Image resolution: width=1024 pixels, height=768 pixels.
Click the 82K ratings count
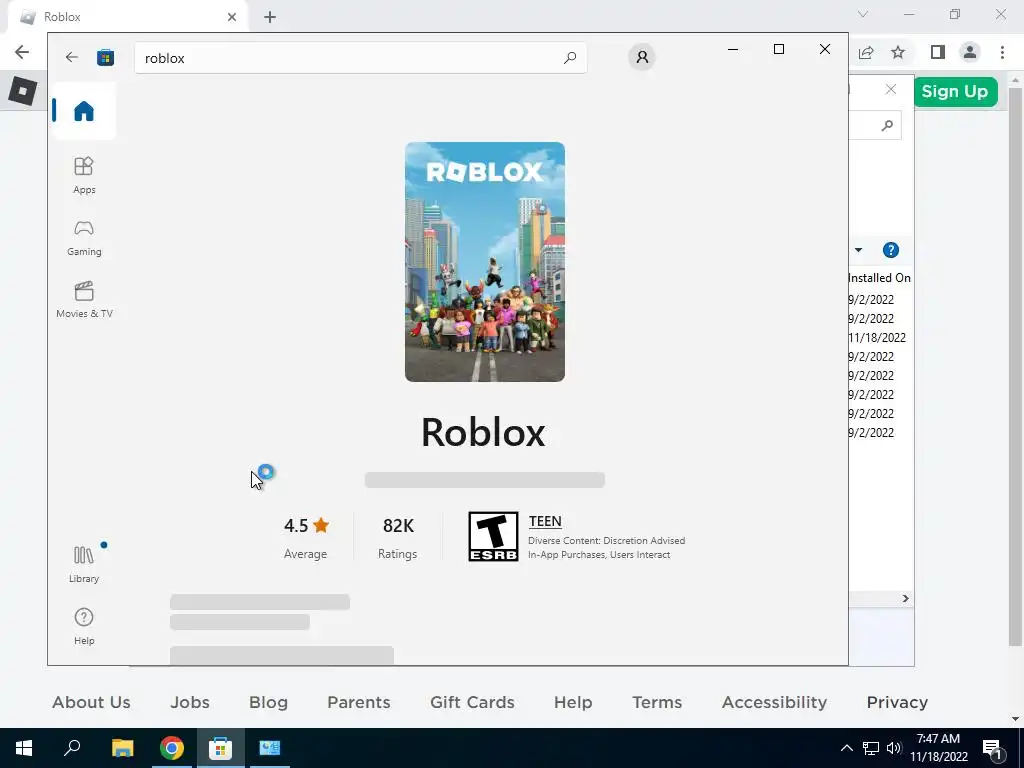[x=398, y=526]
